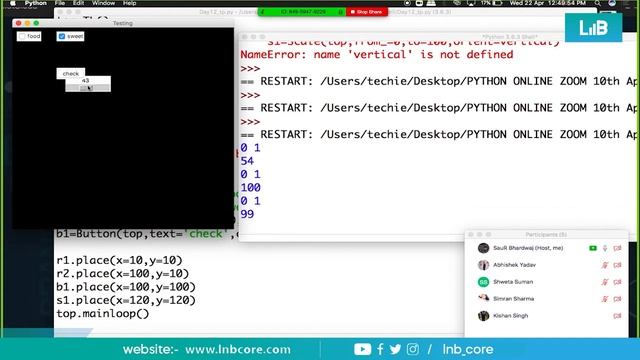The width and height of the screenshot is (640, 360).
Task: Click code line top.mainloop()
Action: [102, 313]
